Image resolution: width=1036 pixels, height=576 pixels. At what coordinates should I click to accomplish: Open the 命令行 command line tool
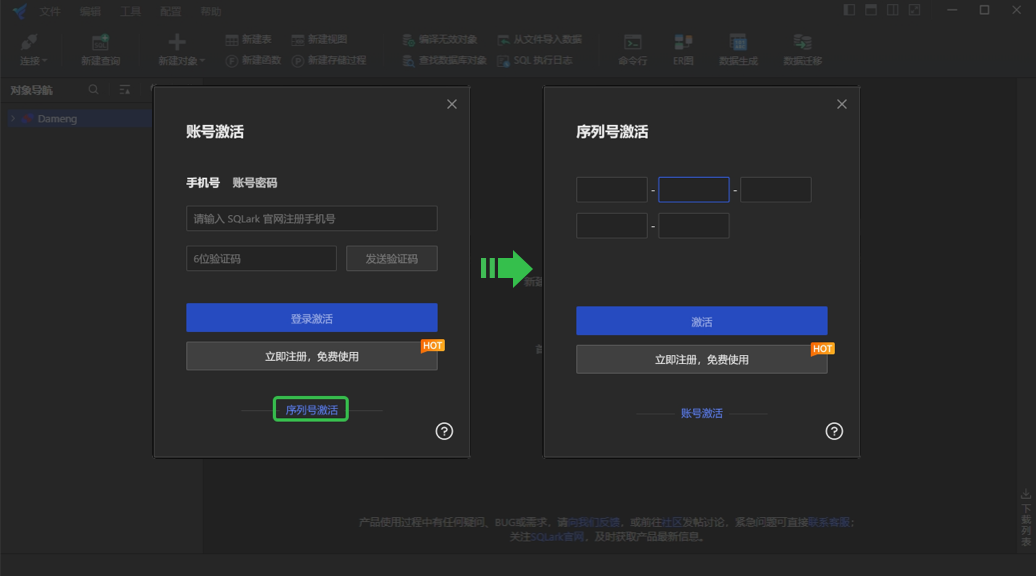point(632,50)
